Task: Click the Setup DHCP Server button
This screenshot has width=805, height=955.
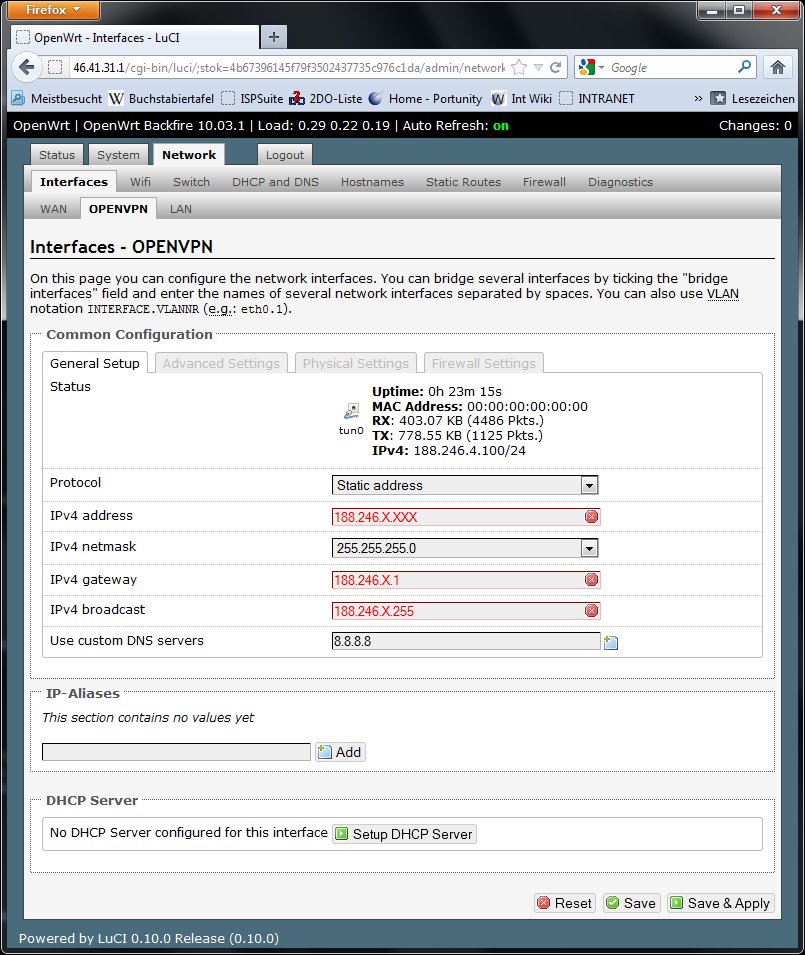Action: click(x=404, y=834)
